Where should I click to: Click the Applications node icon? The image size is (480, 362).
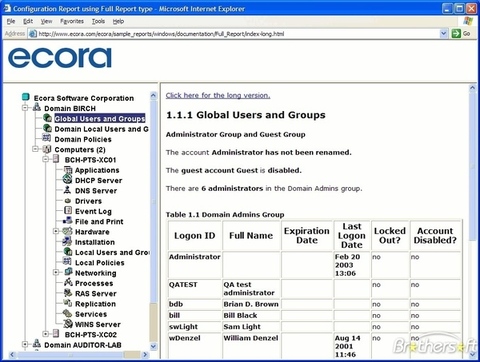tap(68, 170)
